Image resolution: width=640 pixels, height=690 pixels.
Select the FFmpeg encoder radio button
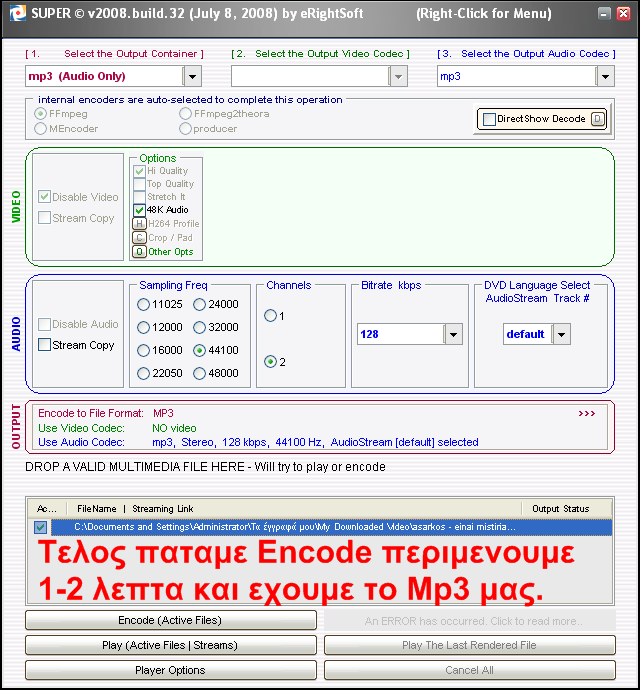point(40,114)
